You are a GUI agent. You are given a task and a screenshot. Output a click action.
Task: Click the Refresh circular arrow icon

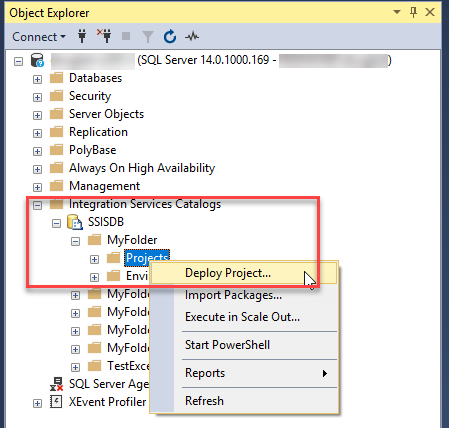[170, 36]
